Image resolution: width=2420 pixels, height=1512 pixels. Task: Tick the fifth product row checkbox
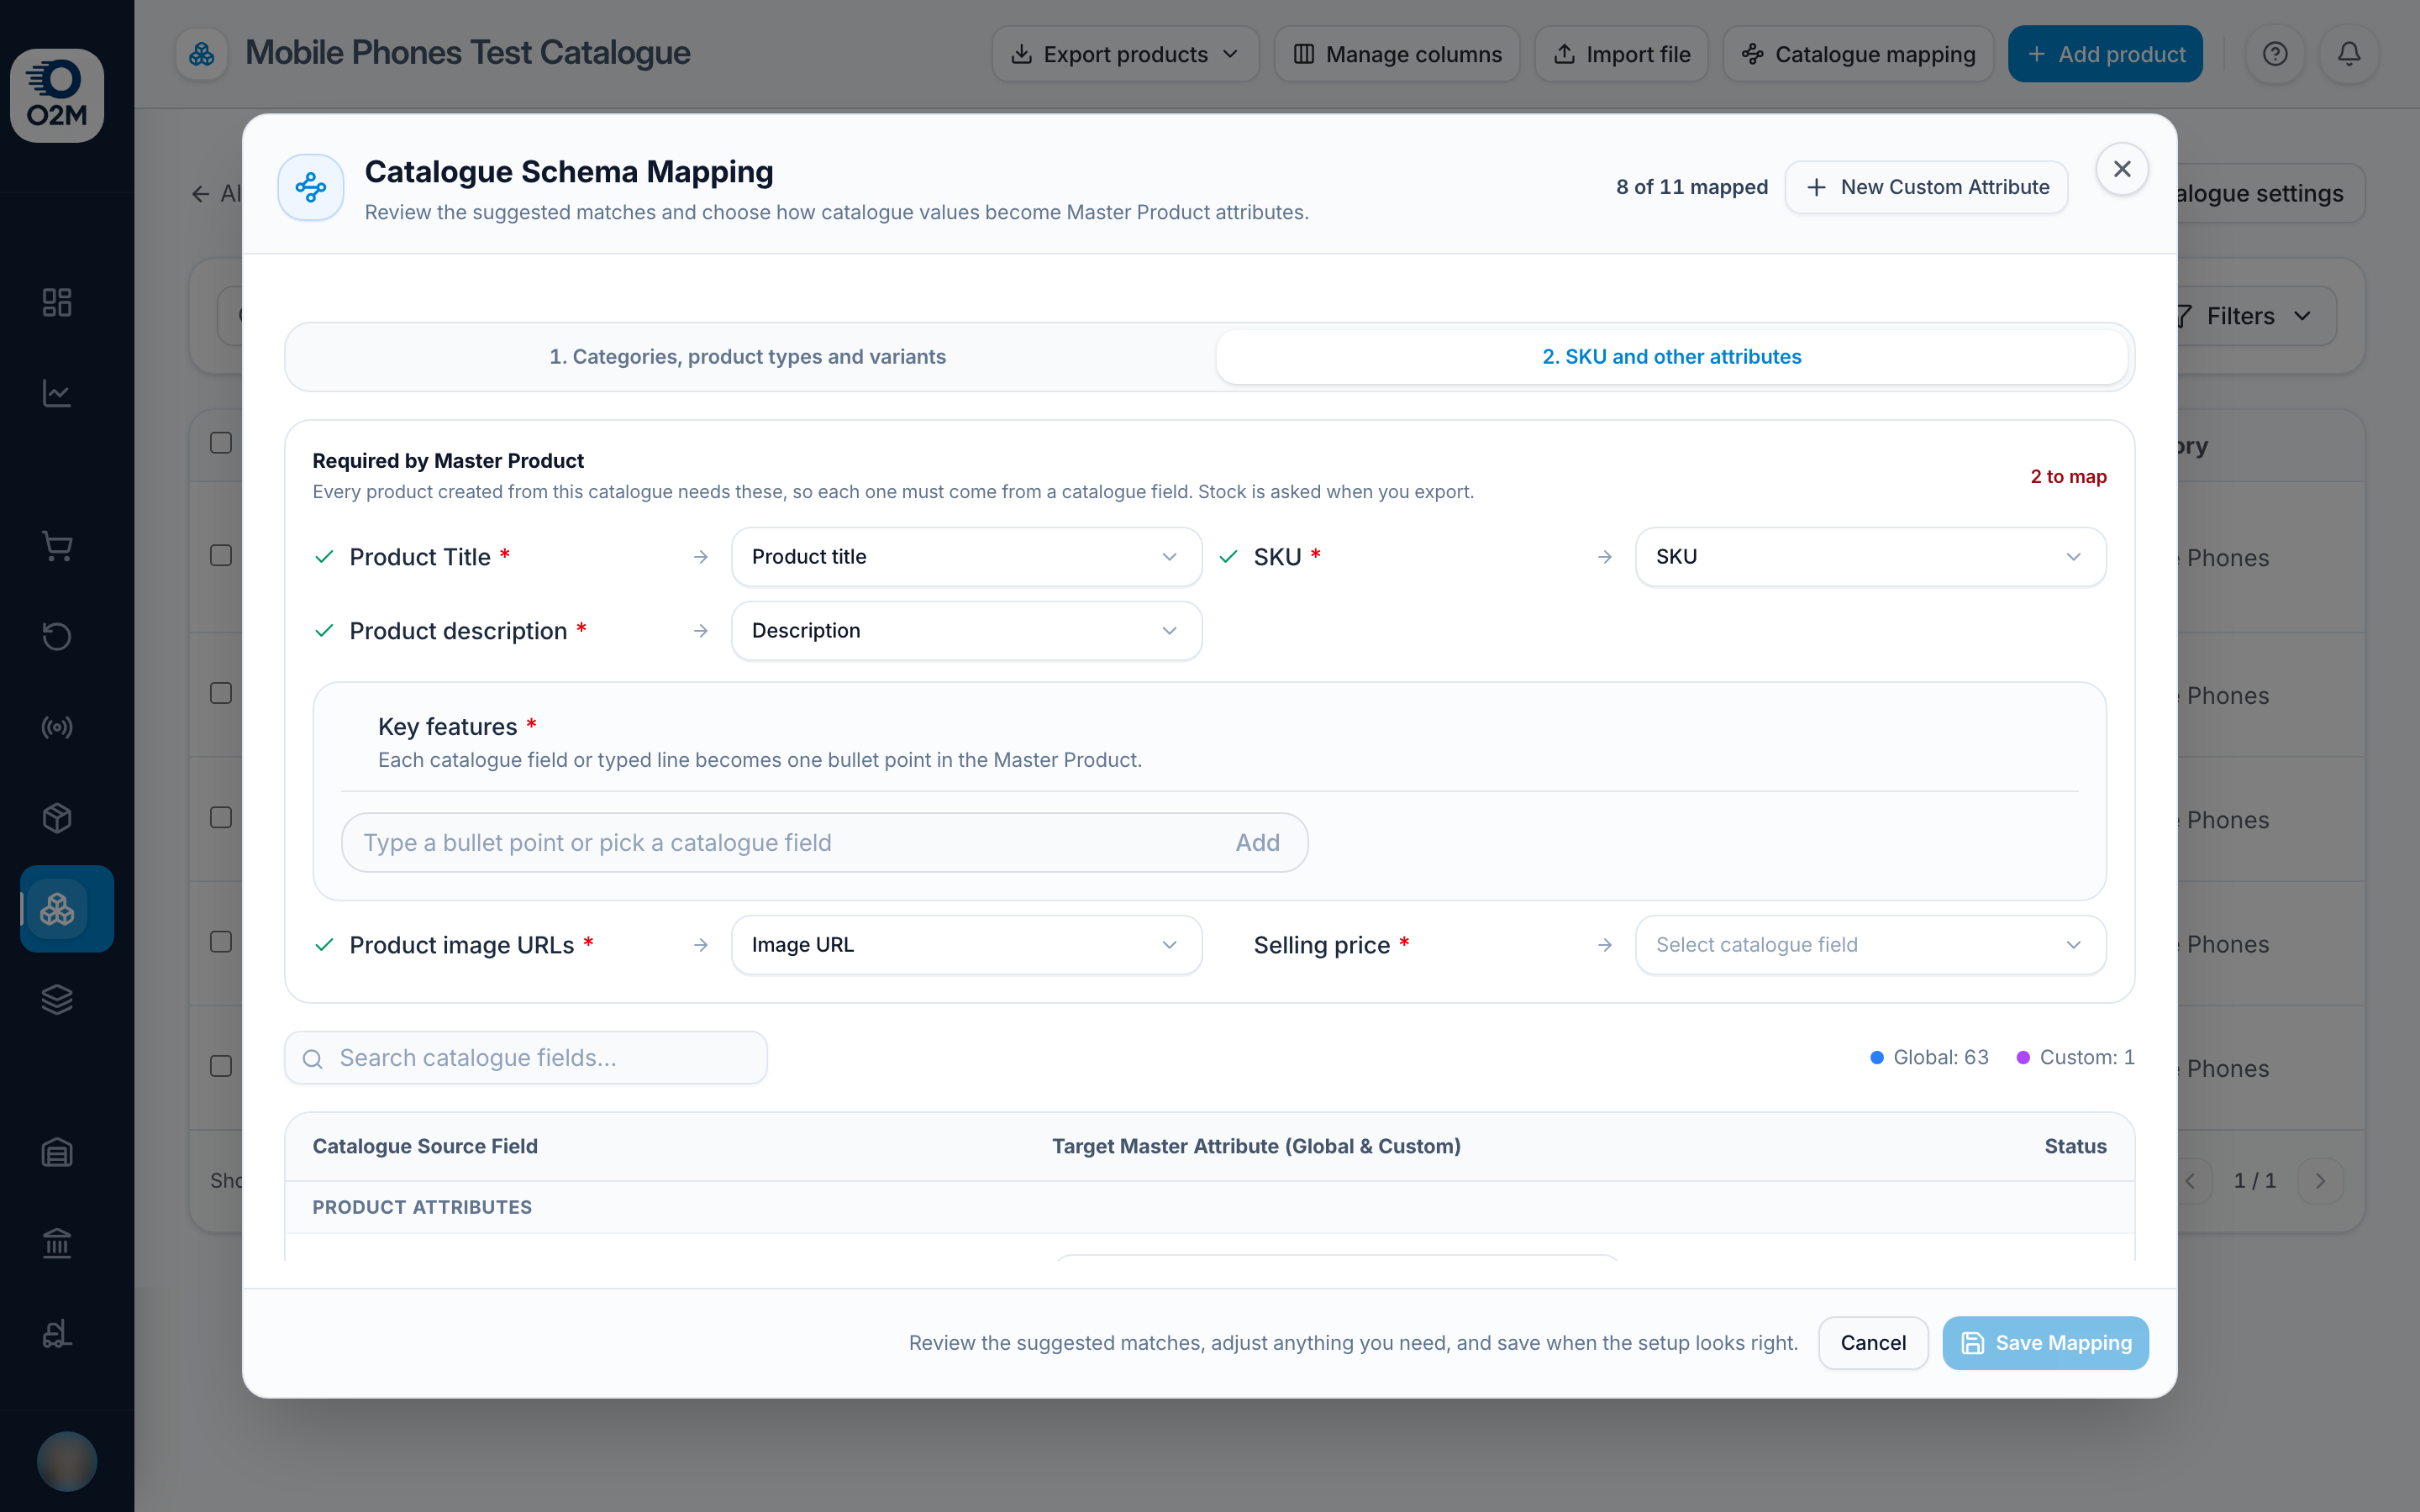[x=221, y=1066]
